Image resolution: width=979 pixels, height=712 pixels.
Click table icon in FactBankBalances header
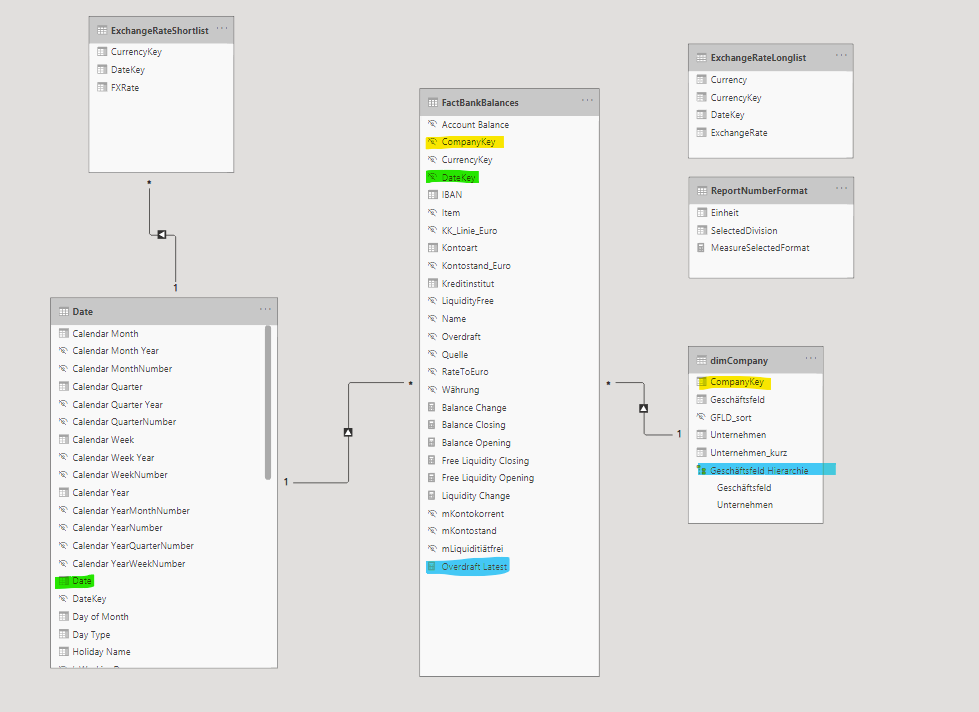(x=433, y=102)
